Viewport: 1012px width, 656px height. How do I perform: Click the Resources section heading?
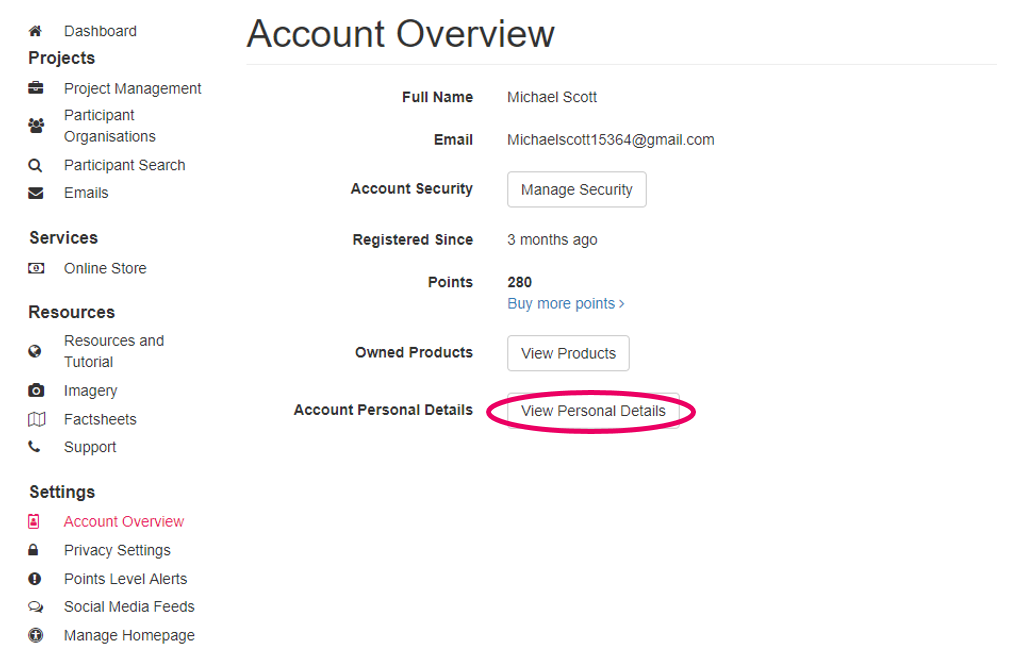click(72, 312)
